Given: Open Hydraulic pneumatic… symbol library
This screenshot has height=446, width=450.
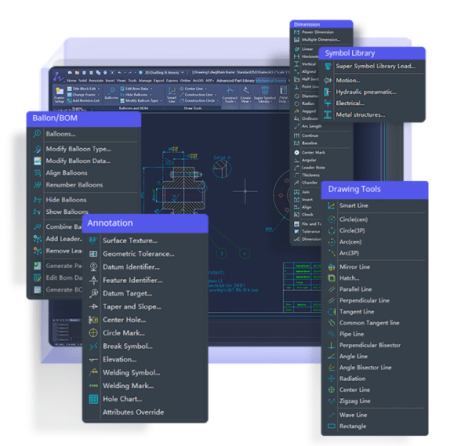Looking at the screenshot, I should point(366,92).
